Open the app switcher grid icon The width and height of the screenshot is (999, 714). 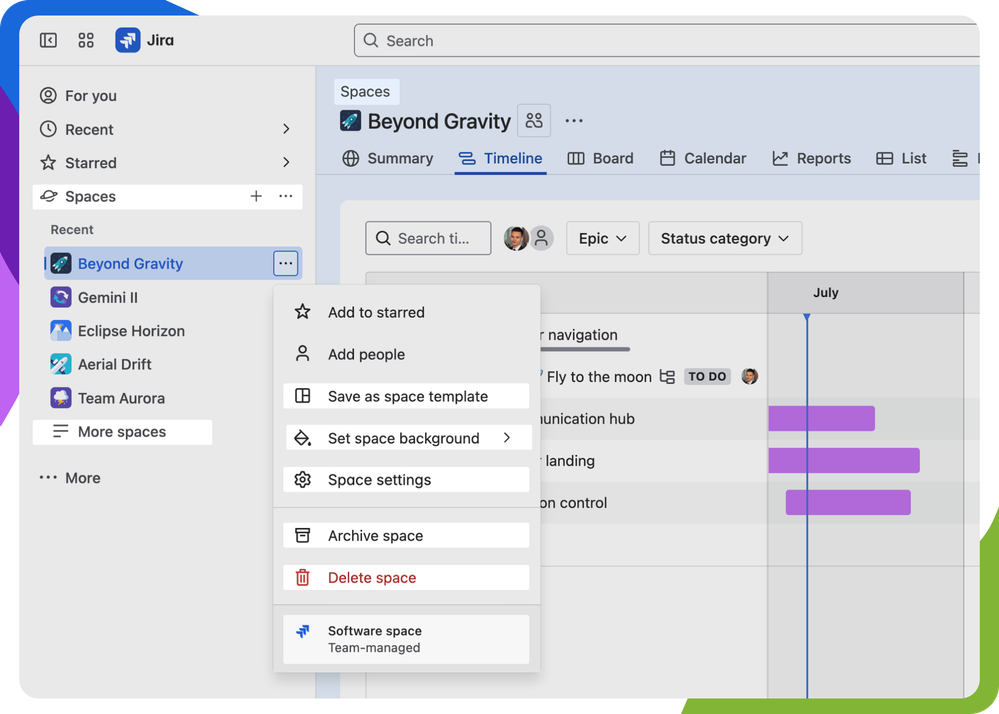pyautogui.click(x=86, y=40)
